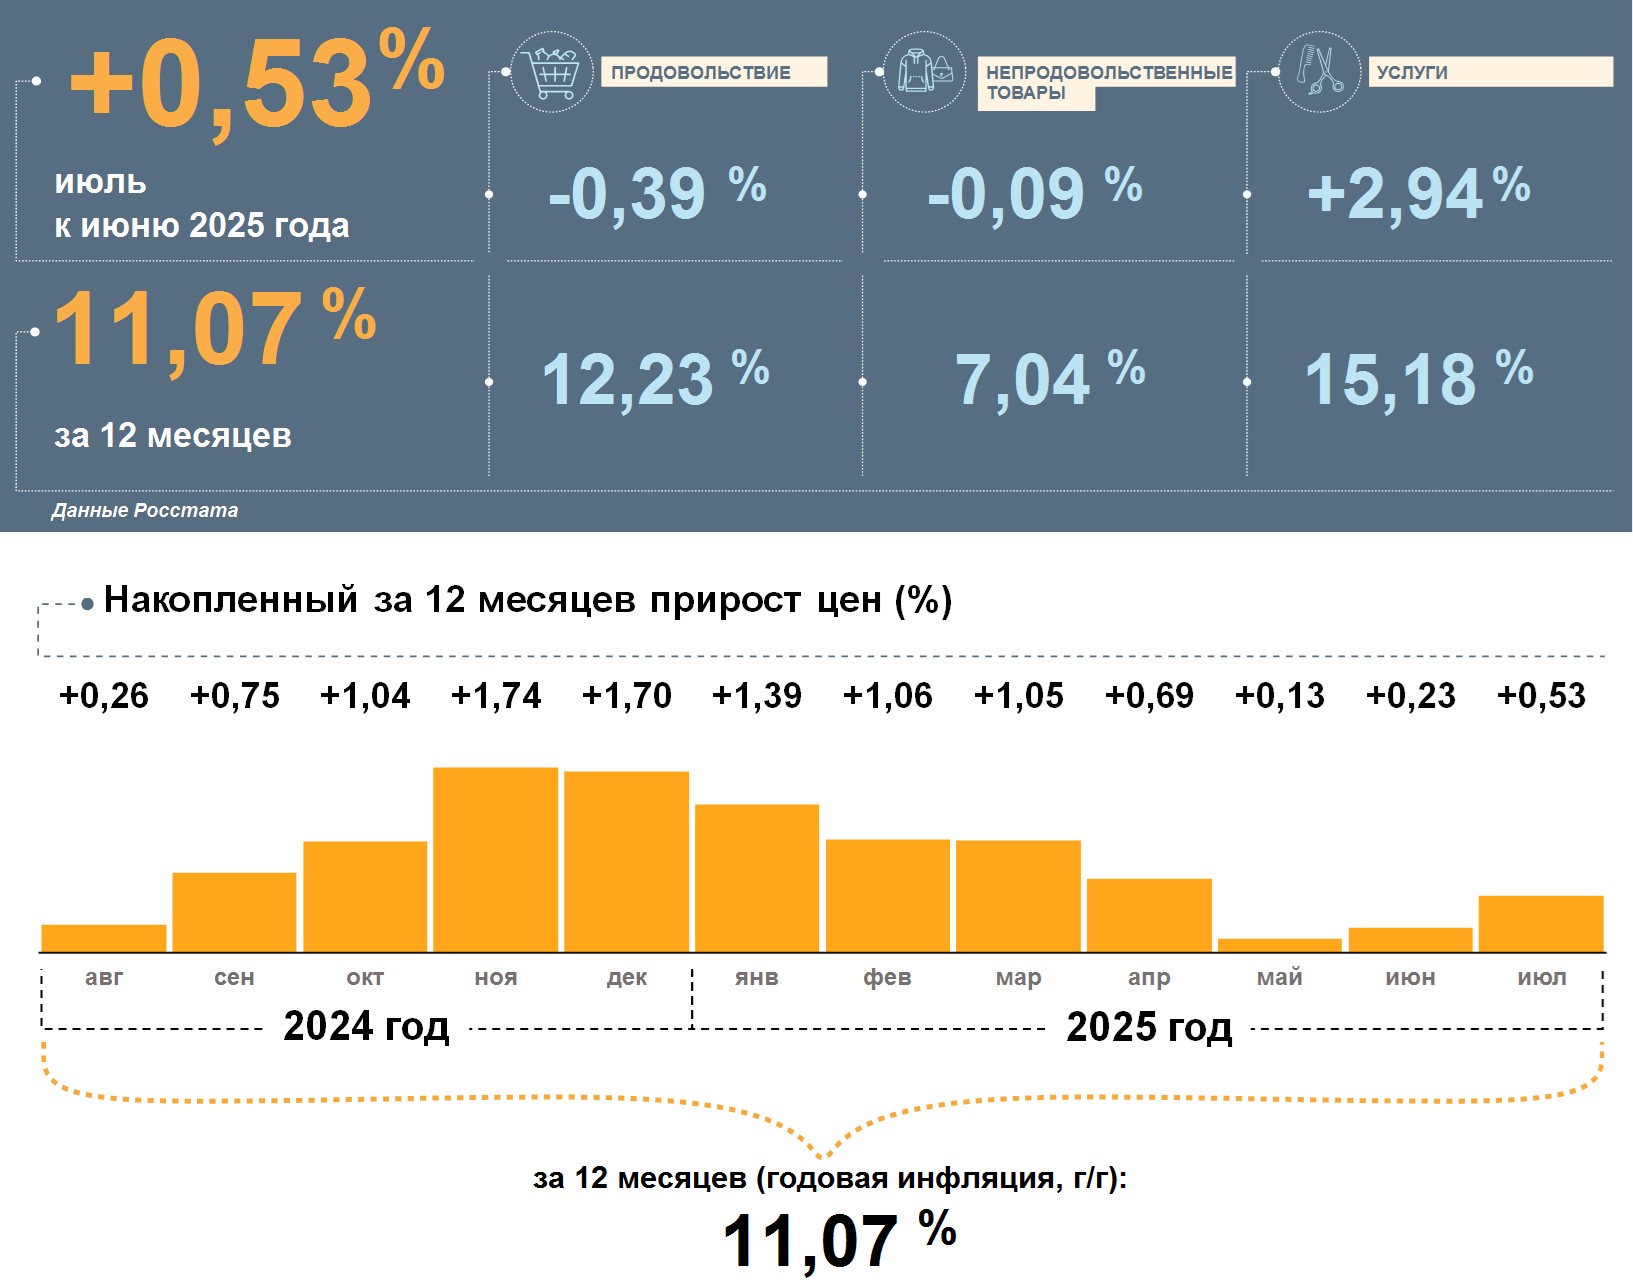Click the +1,74 value above chart
This screenshot has height=1285, width=1633.
(x=496, y=696)
